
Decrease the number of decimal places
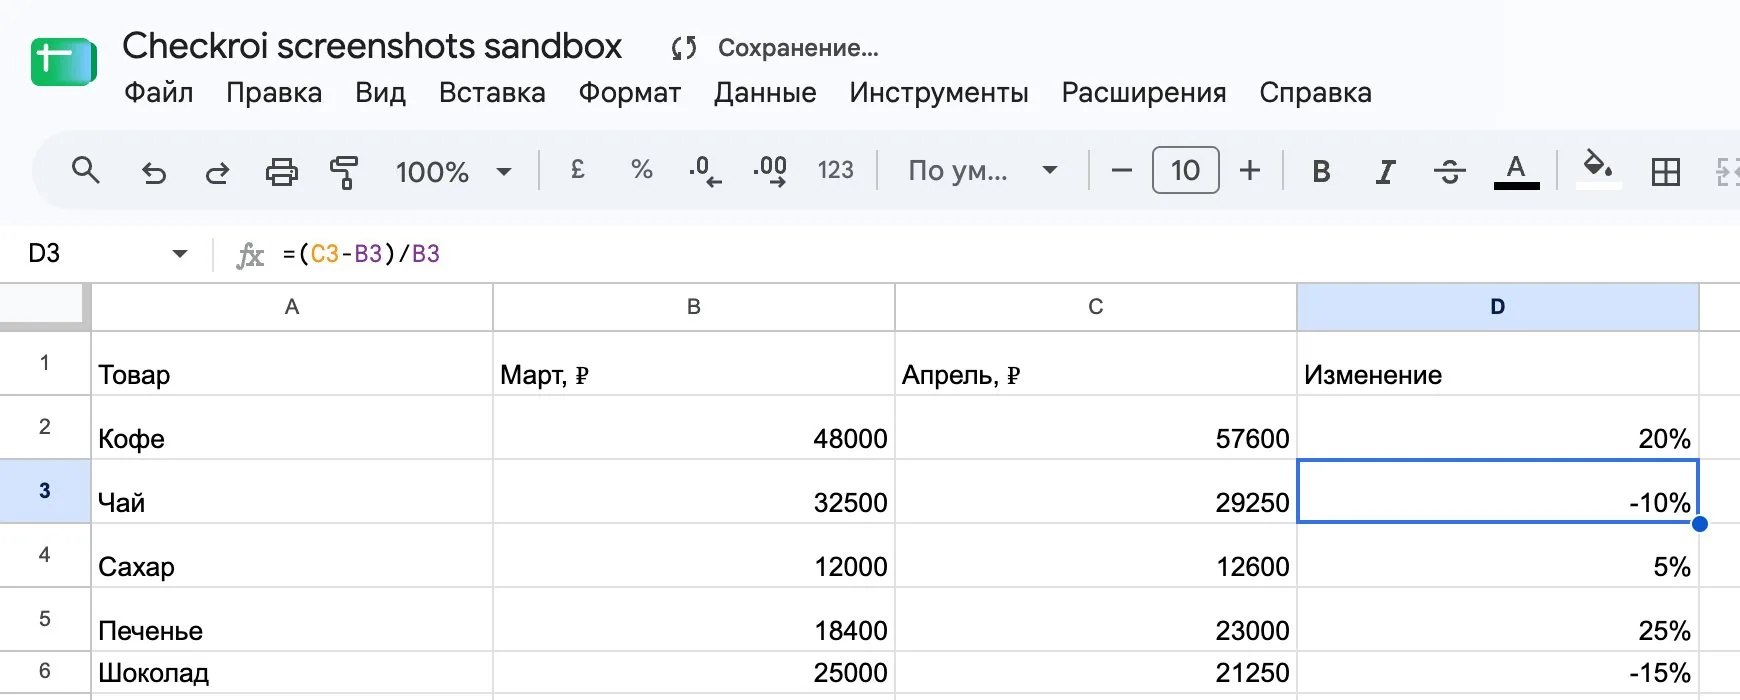(705, 171)
